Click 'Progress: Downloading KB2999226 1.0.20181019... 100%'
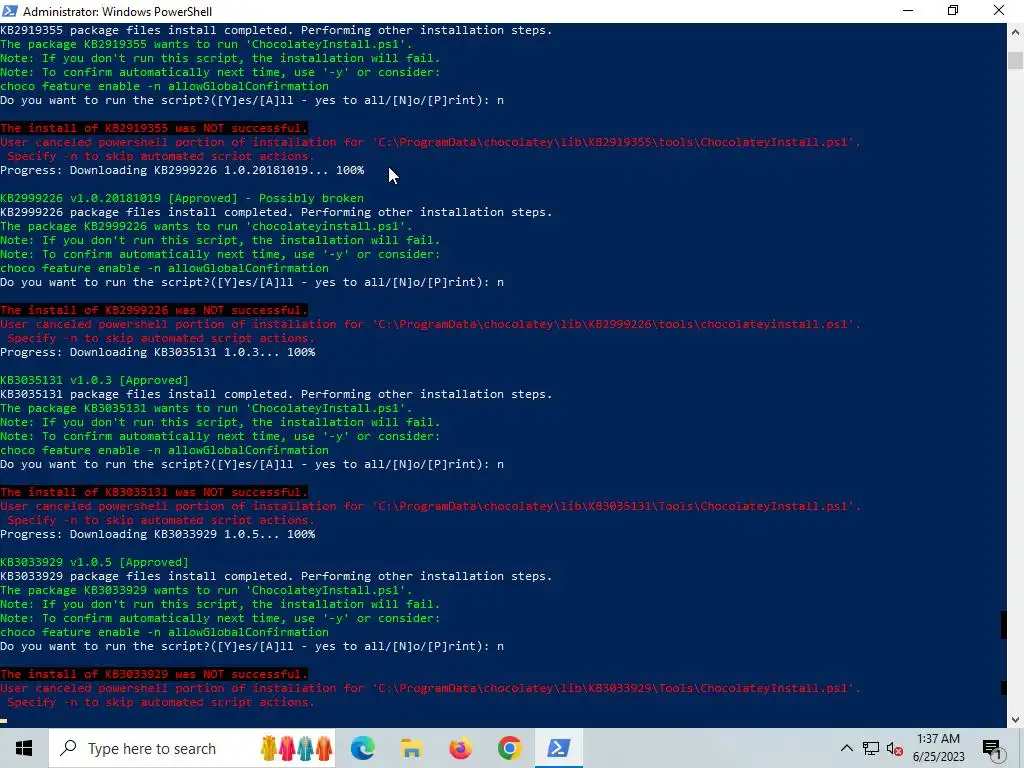This screenshot has width=1024, height=768. point(182,170)
